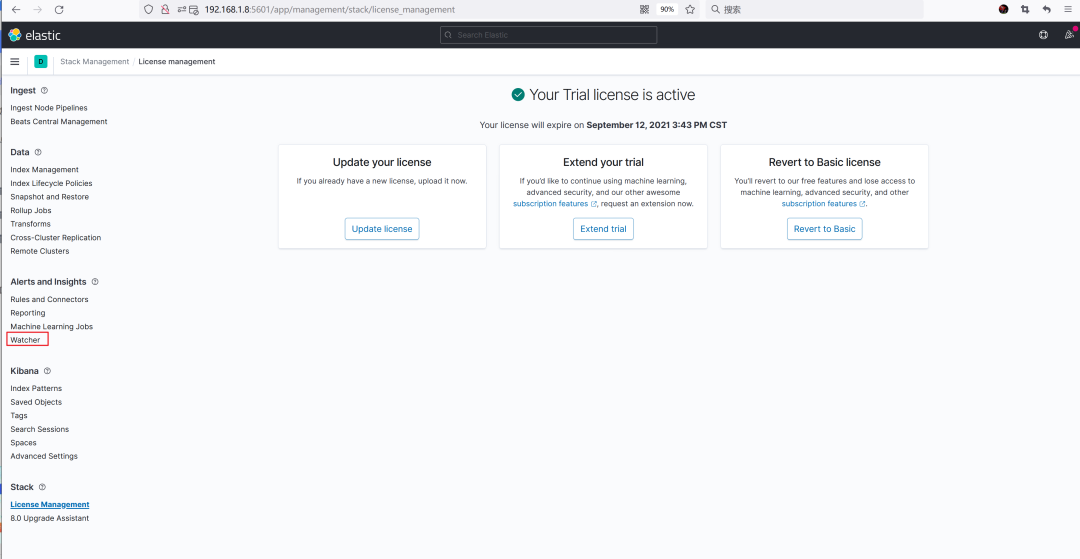This screenshot has width=1080, height=559.
Task: Open Stack Management breadcrumb
Action: 94,61
